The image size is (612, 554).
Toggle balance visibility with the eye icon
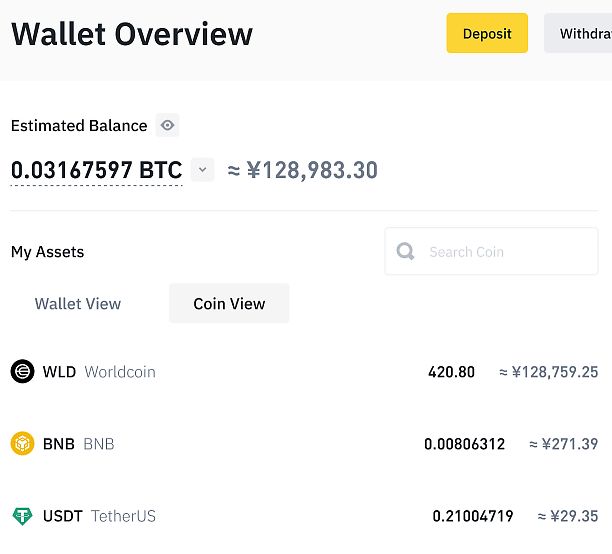167,125
